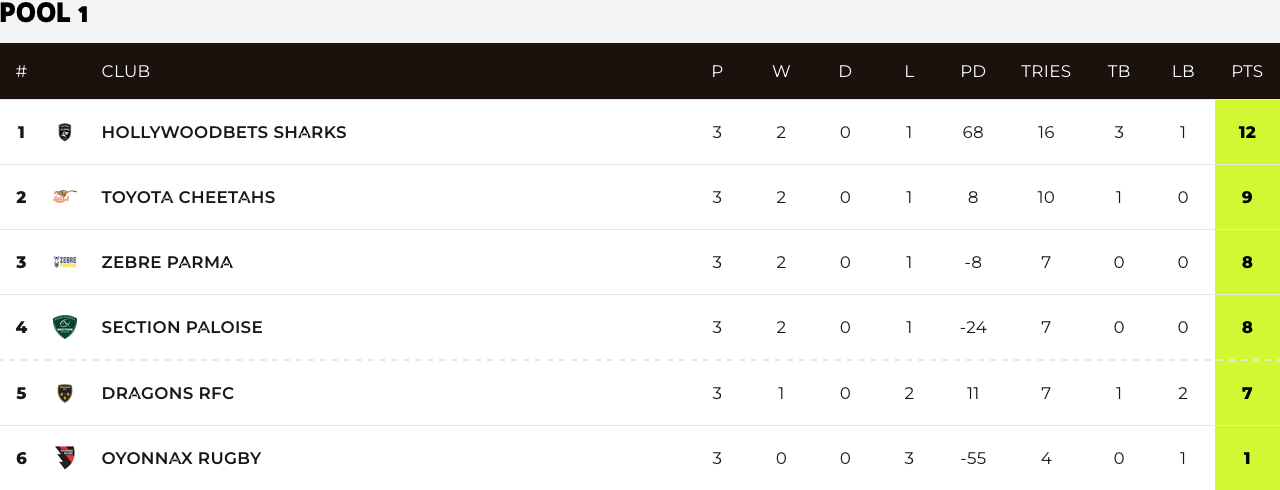Open Dragons RFC club name
This screenshot has height=490, width=1280.
(x=168, y=393)
